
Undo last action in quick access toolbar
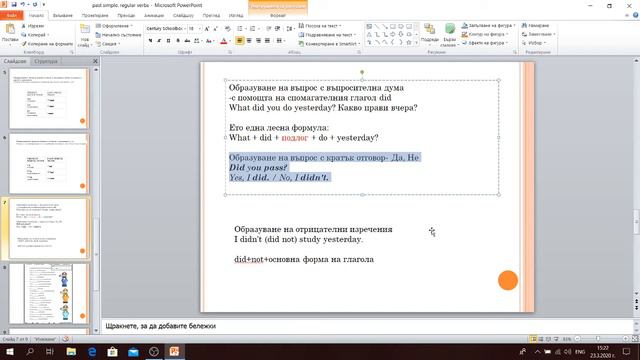click(x=23, y=4)
